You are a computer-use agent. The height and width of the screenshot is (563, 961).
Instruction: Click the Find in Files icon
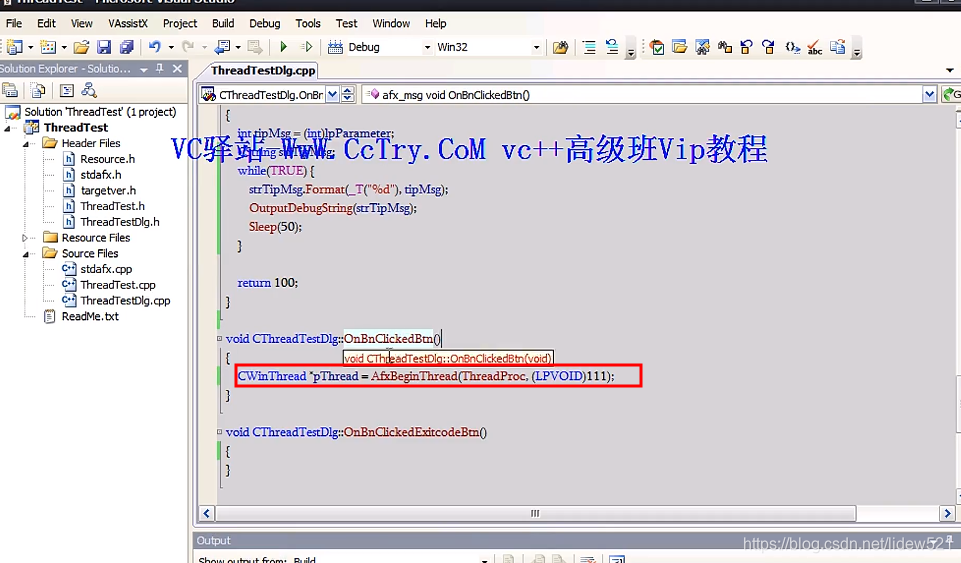click(x=560, y=47)
